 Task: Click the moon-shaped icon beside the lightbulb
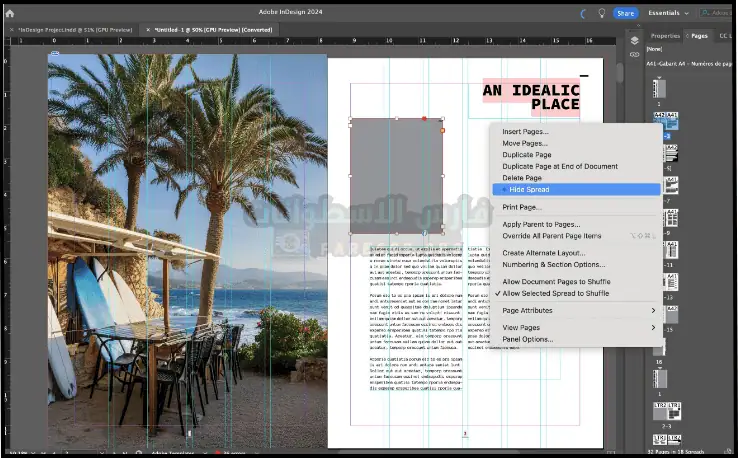pyautogui.click(x=584, y=13)
